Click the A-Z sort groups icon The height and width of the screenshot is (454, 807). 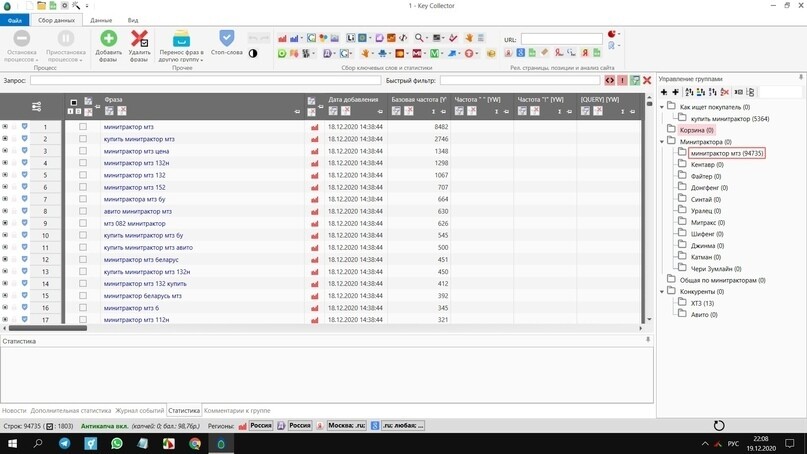click(689, 92)
